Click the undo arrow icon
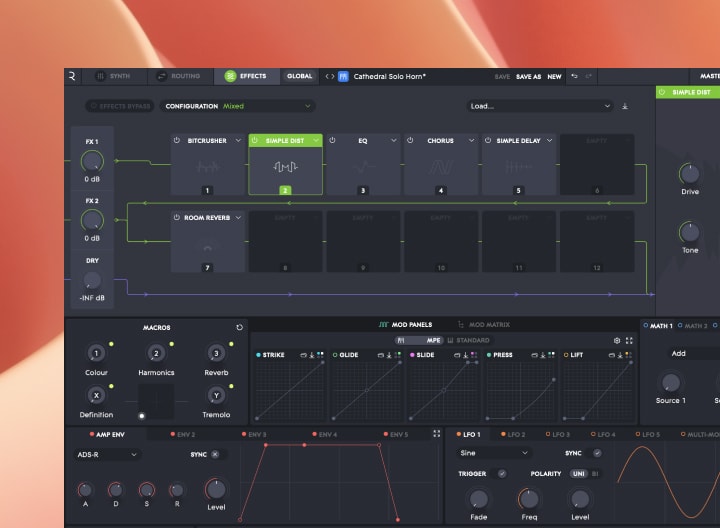Image resolution: width=720 pixels, height=528 pixels. pos(574,76)
